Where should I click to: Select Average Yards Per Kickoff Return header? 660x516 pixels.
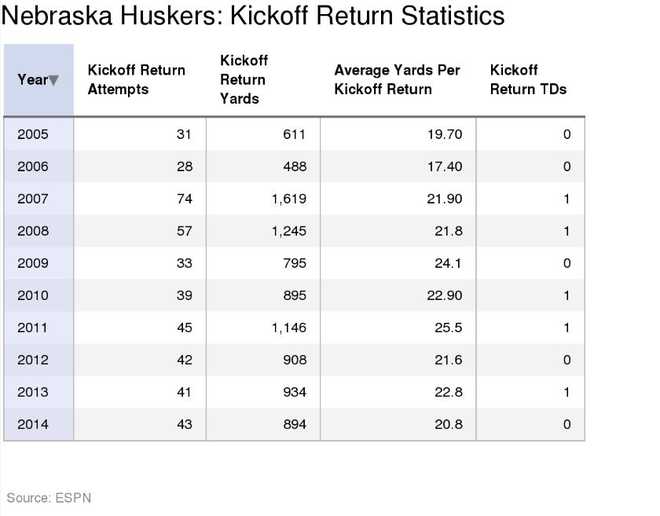pyautogui.click(x=397, y=80)
